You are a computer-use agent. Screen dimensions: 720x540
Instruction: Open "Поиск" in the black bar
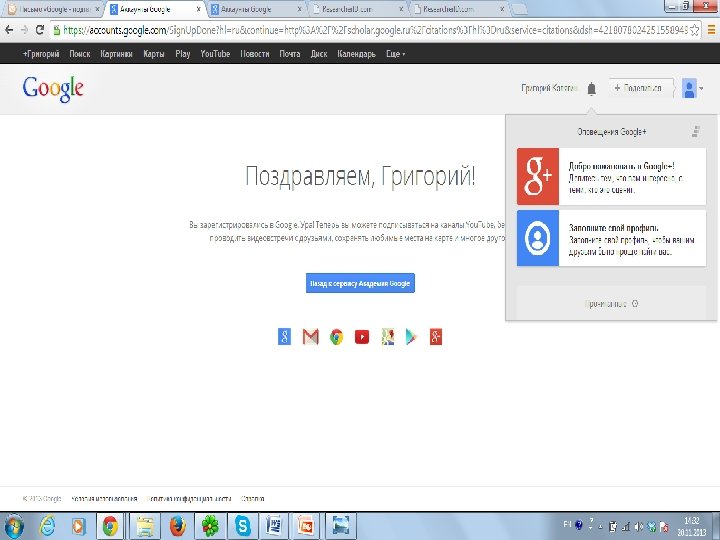pyautogui.click(x=80, y=54)
